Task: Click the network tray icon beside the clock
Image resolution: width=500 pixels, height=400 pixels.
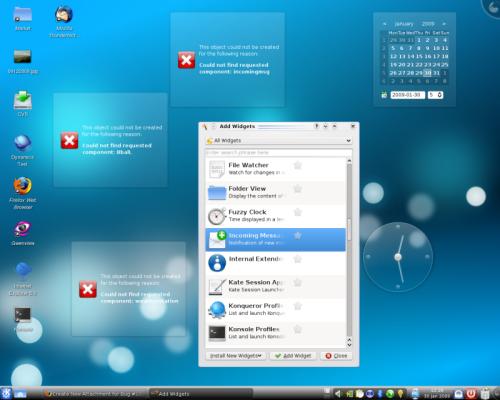Action: 415,394
